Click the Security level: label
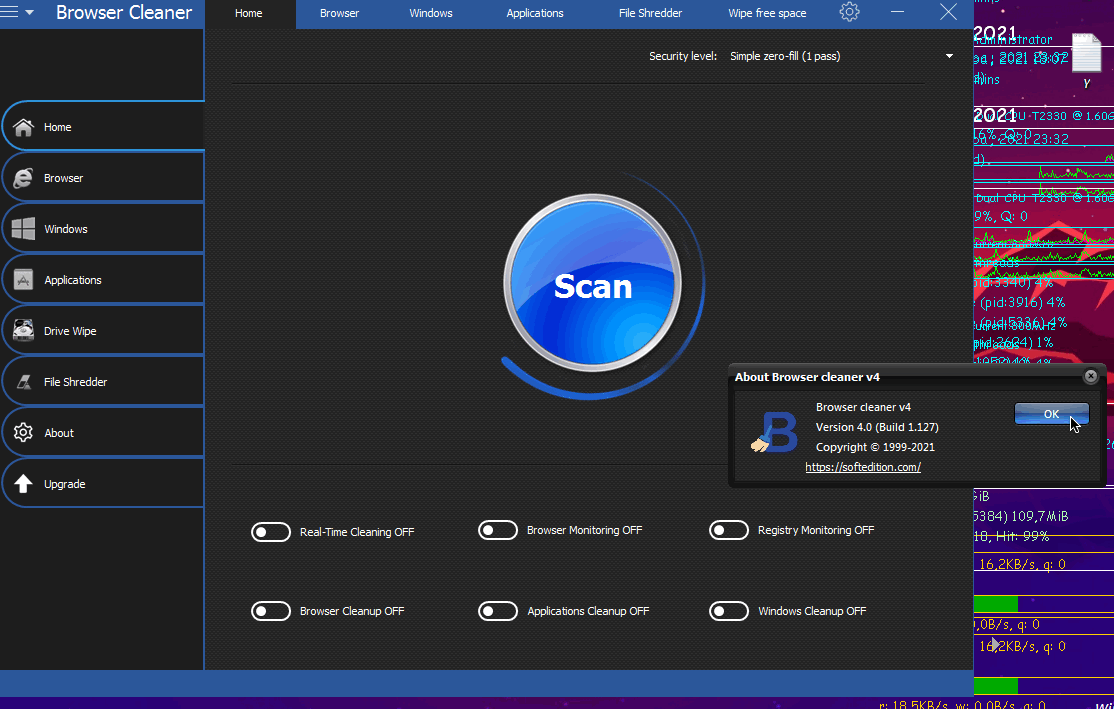This screenshot has width=1114, height=709. coord(683,56)
